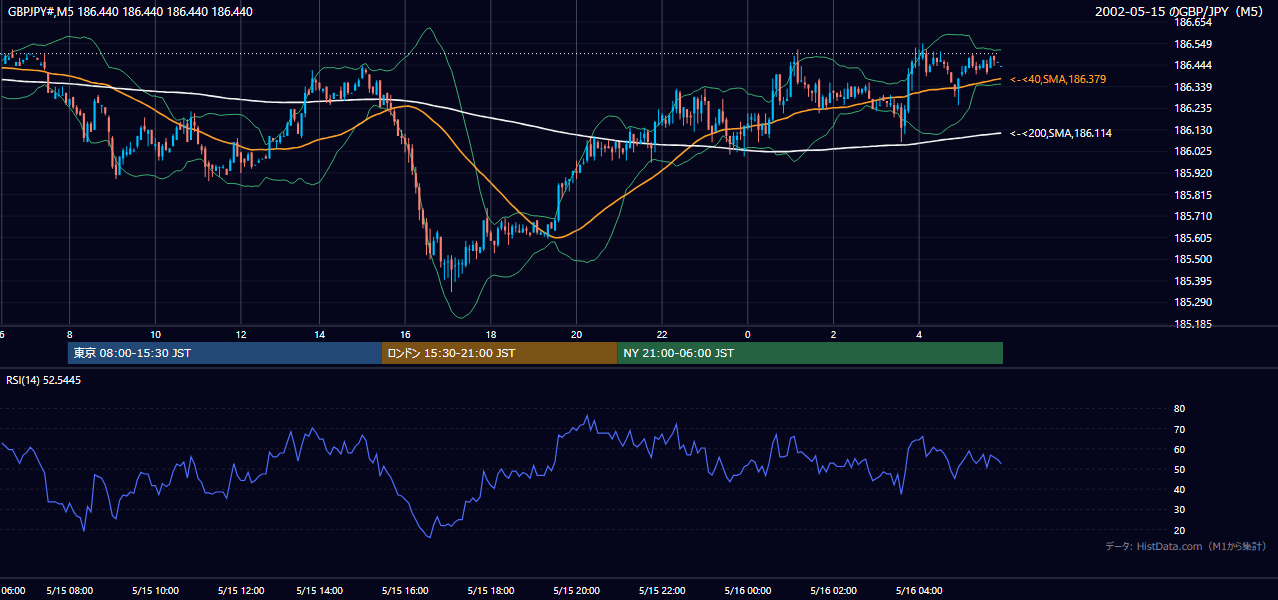Click hour label 10 under price chart

(x=155, y=334)
